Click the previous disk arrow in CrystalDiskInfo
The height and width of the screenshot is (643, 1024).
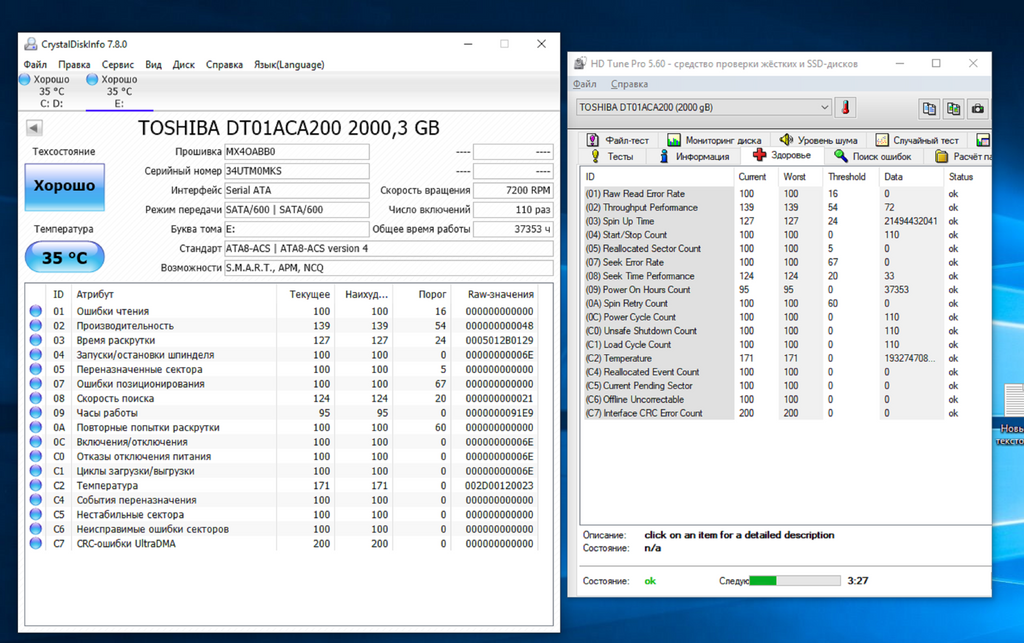(35, 128)
